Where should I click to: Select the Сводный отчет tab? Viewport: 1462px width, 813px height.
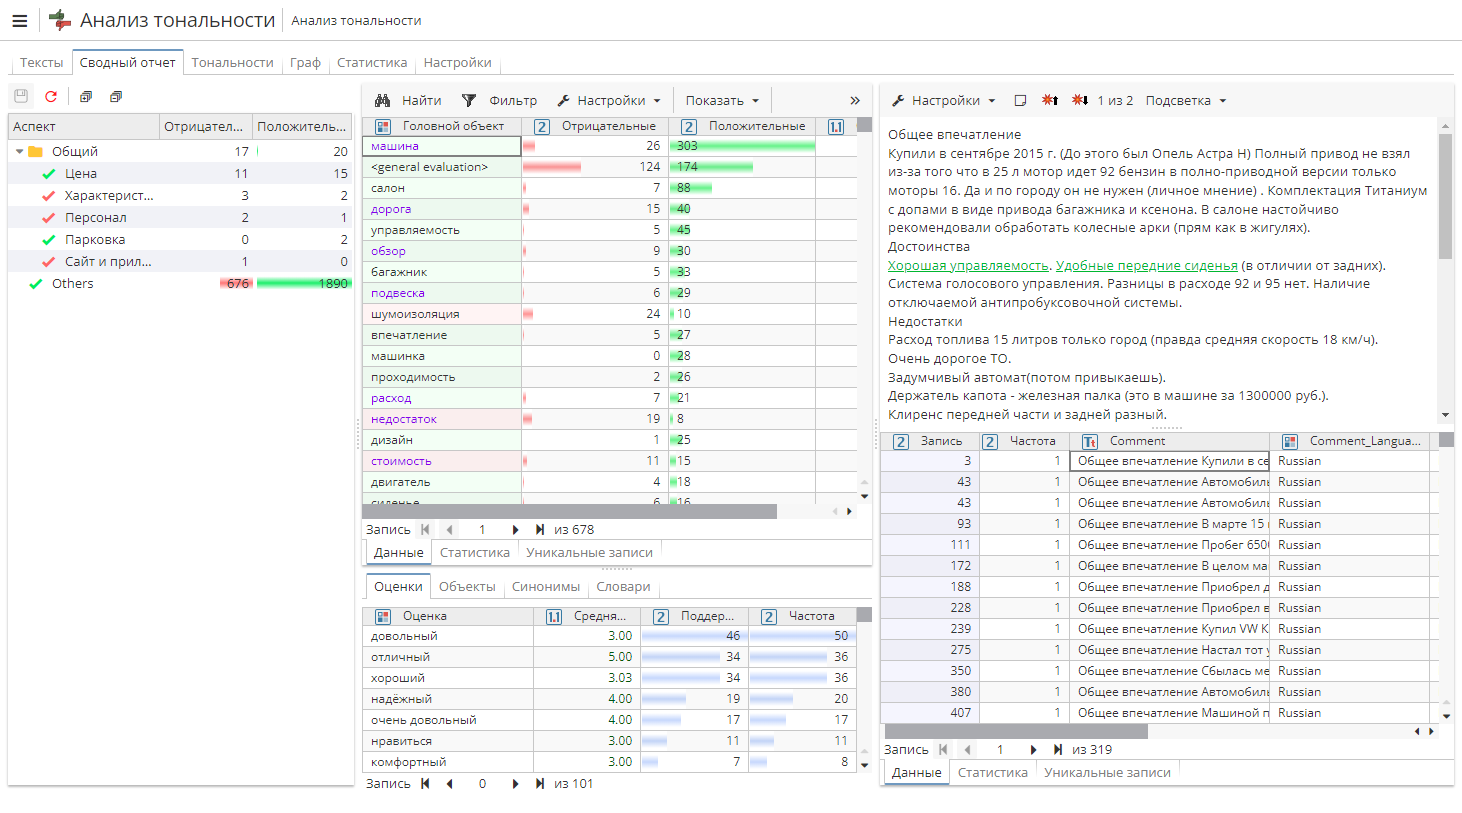(x=127, y=62)
